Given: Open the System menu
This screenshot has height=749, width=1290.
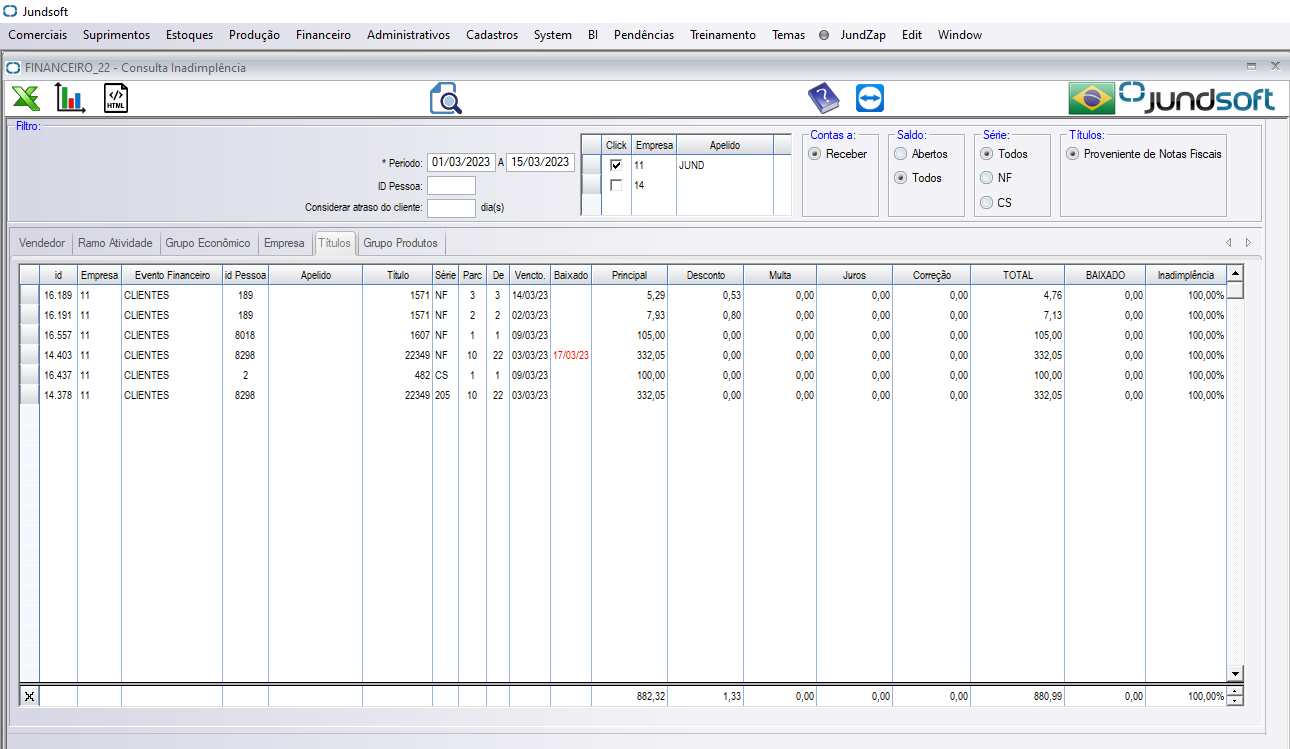Looking at the screenshot, I should click(552, 35).
